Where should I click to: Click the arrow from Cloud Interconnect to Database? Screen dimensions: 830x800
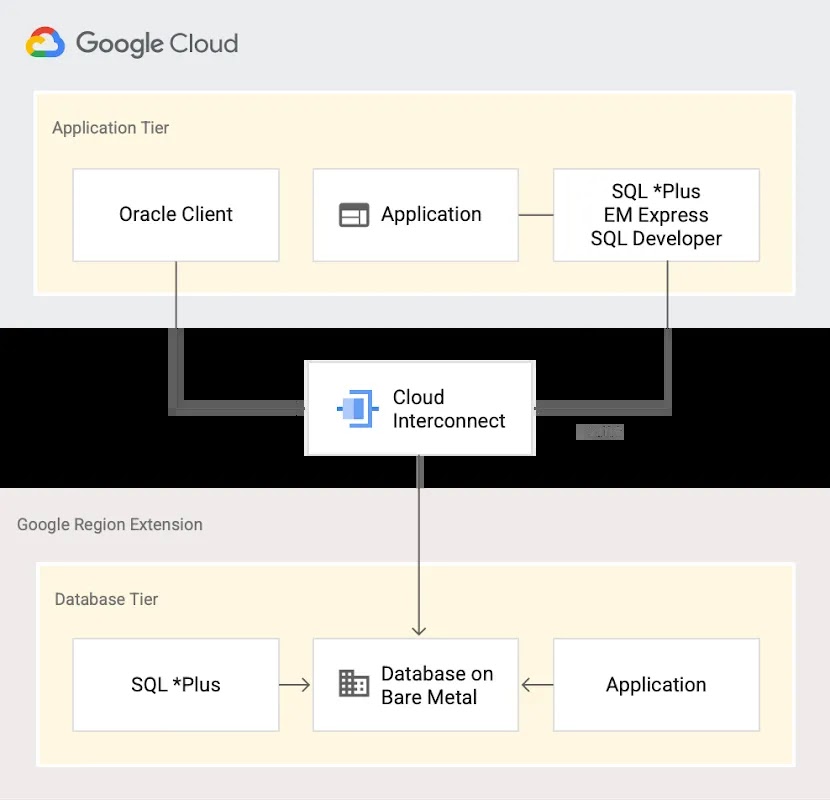[x=419, y=545]
